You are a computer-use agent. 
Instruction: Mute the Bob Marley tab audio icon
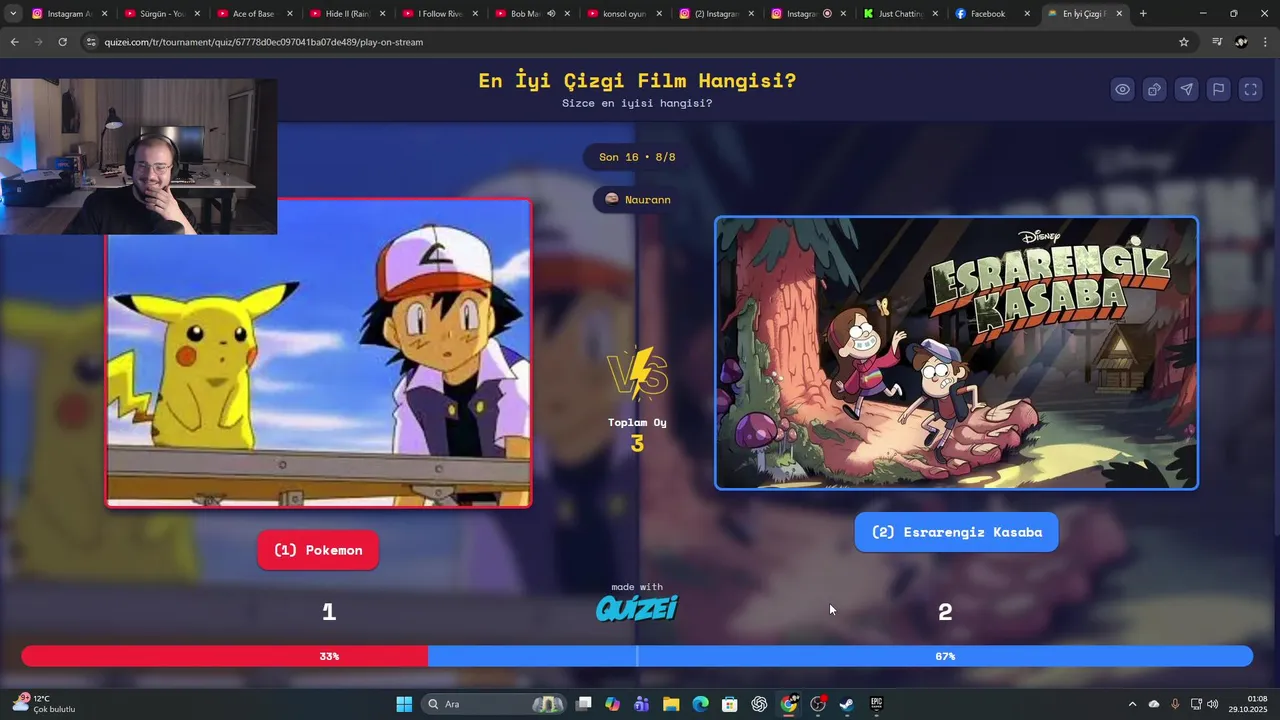pos(551,14)
